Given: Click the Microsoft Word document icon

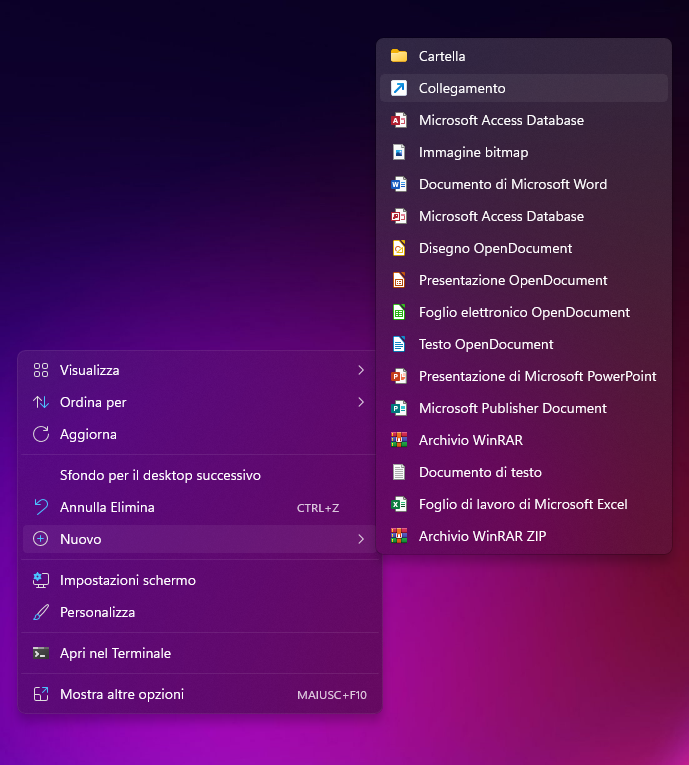Looking at the screenshot, I should point(399,184).
